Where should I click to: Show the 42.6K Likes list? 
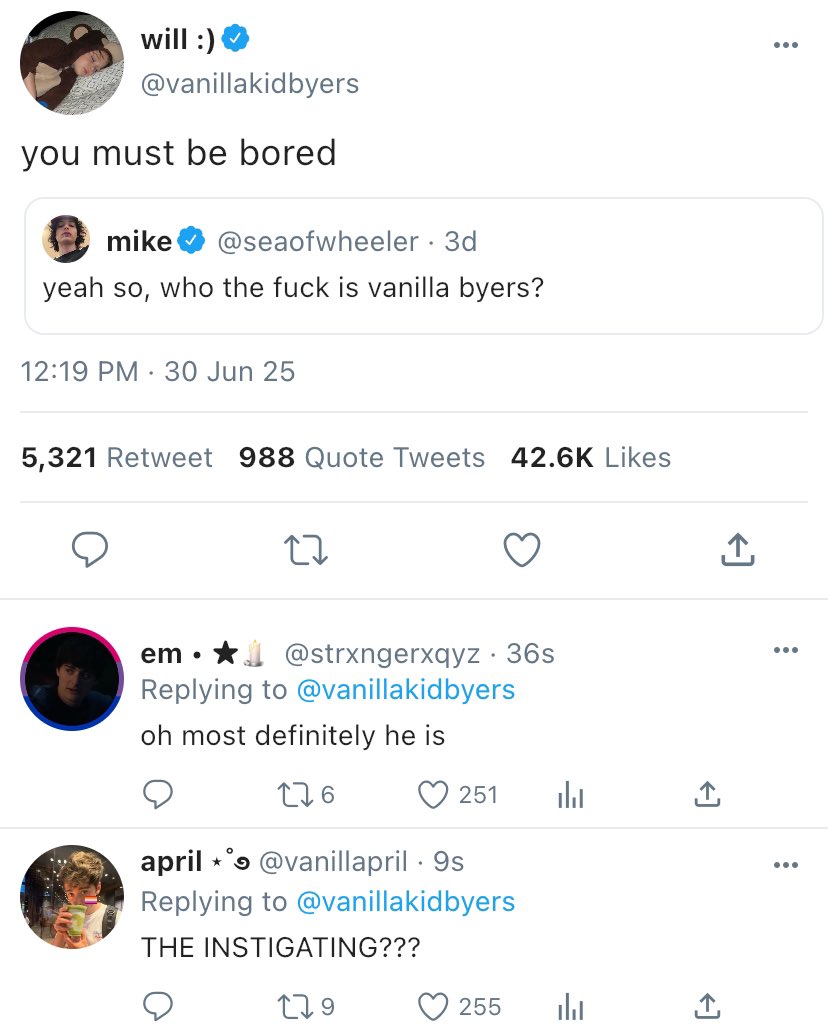(x=590, y=458)
